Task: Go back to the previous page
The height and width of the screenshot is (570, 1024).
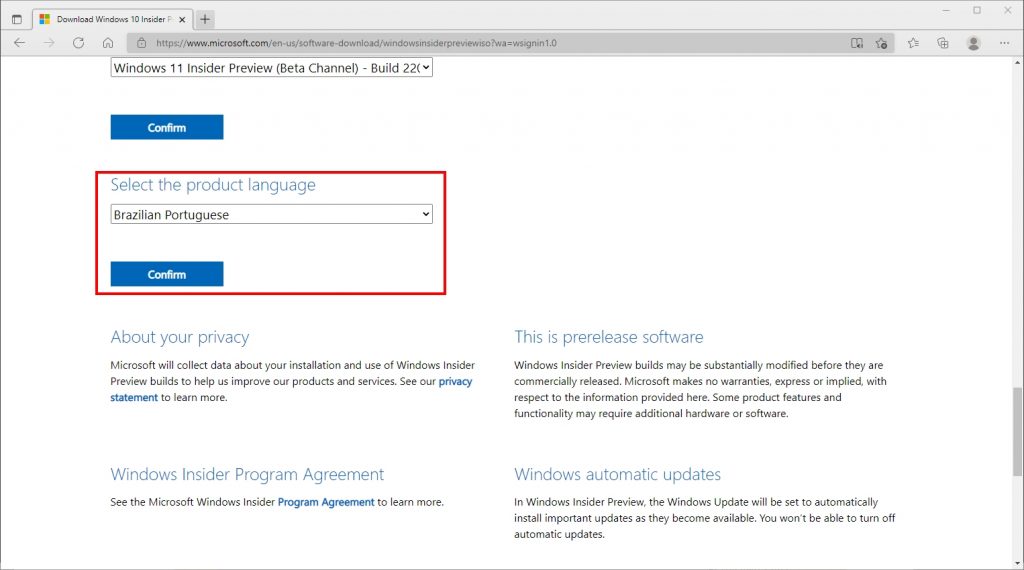Action: [x=20, y=43]
